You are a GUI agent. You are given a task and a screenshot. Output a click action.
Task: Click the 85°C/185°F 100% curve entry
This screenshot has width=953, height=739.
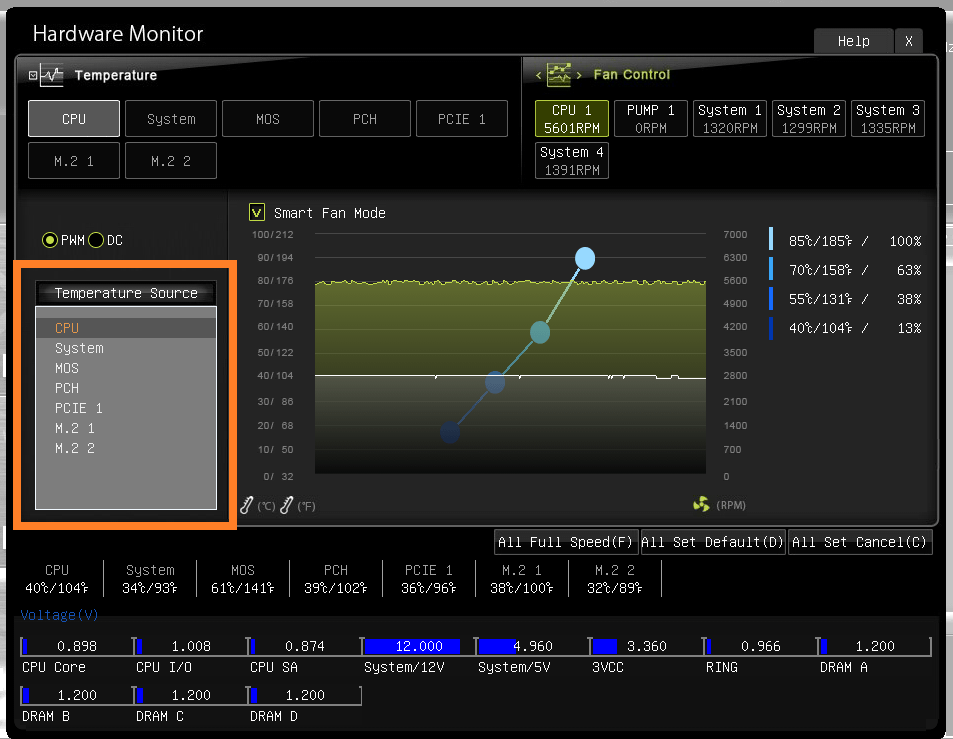click(x=846, y=241)
